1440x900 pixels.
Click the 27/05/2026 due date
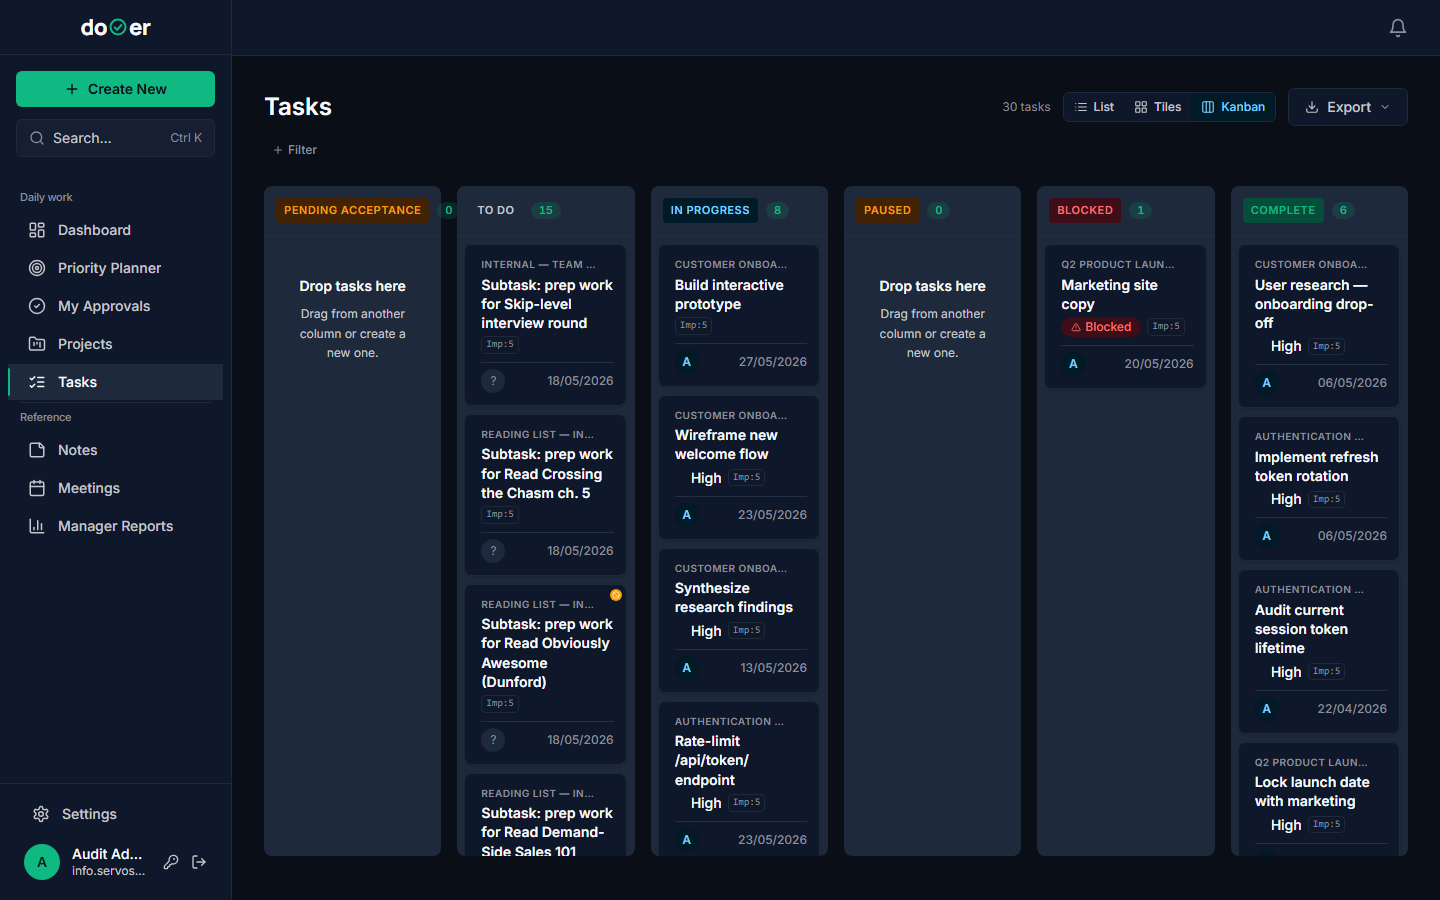(773, 362)
